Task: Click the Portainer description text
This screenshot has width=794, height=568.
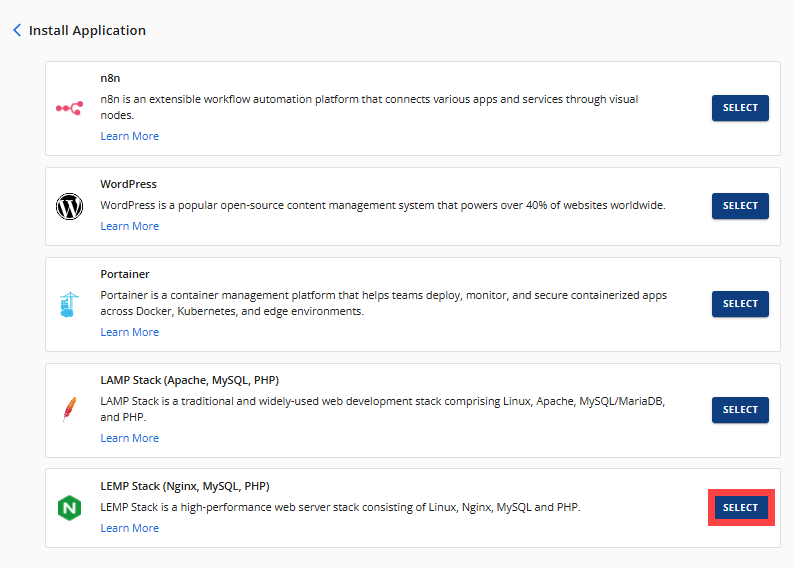Action: coord(383,303)
